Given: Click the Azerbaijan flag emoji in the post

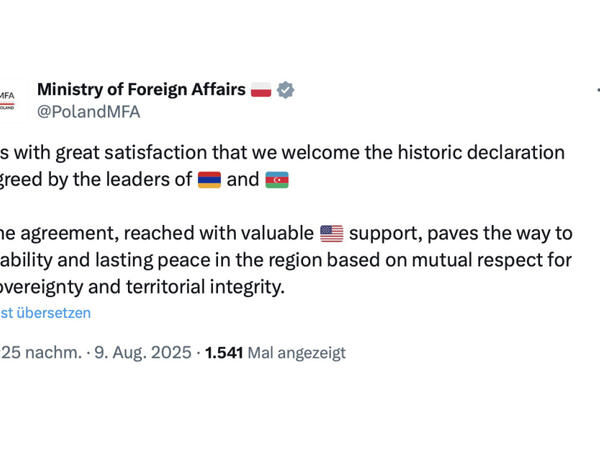Looking at the screenshot, I should 277,180.
